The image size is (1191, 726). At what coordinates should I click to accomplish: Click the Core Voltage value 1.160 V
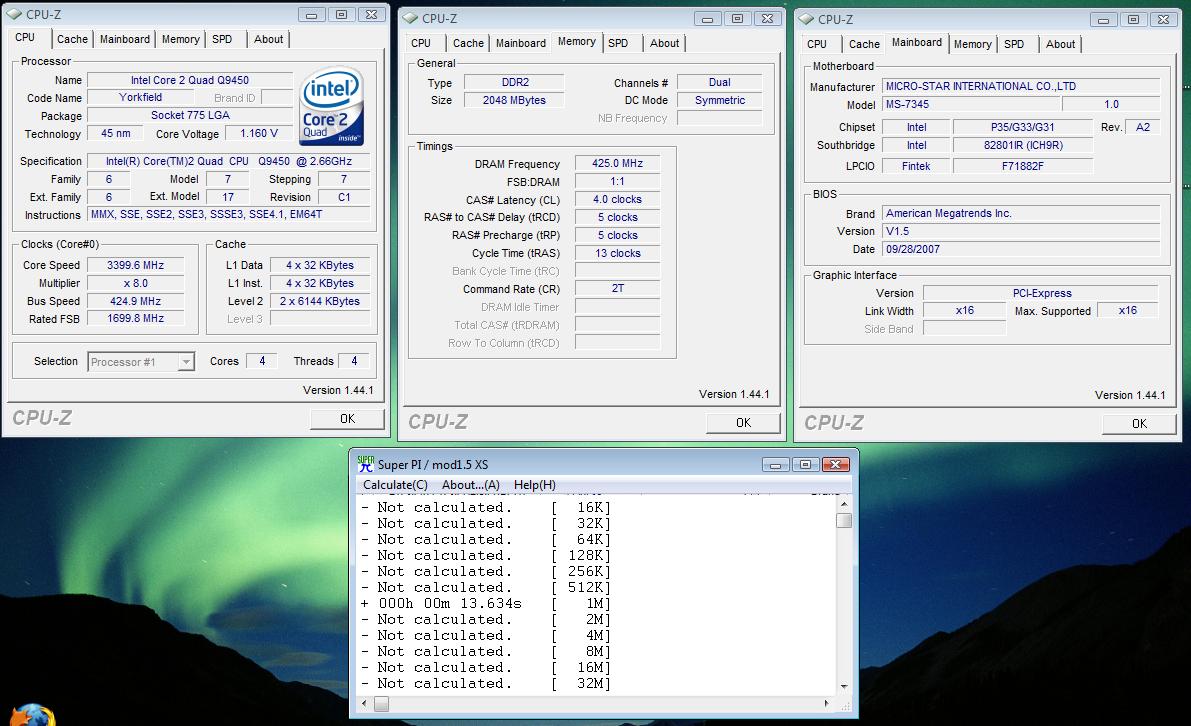click(259, 134)
